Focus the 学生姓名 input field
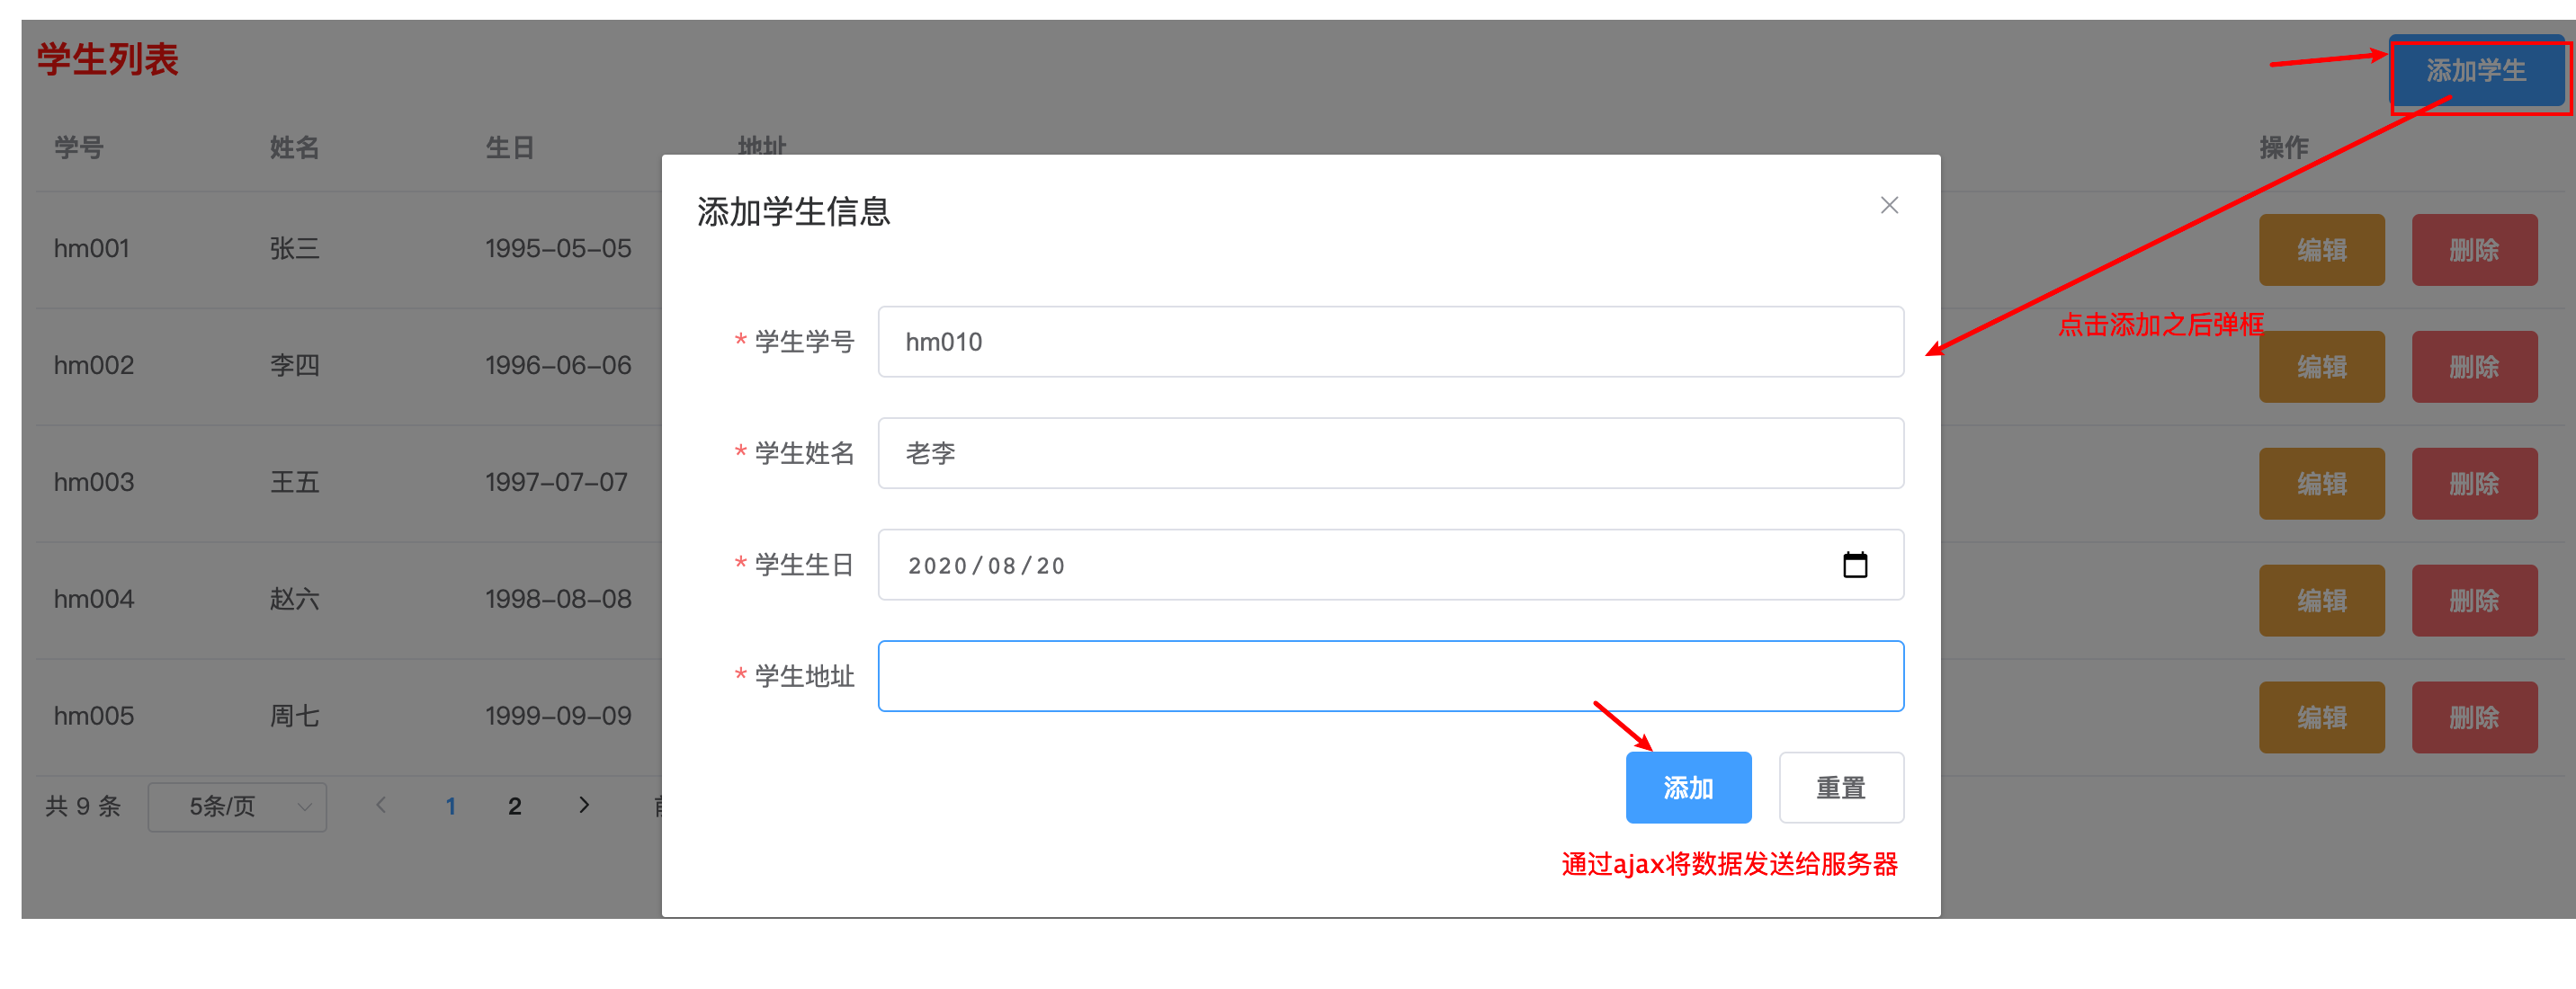 tap(1390, 453)
